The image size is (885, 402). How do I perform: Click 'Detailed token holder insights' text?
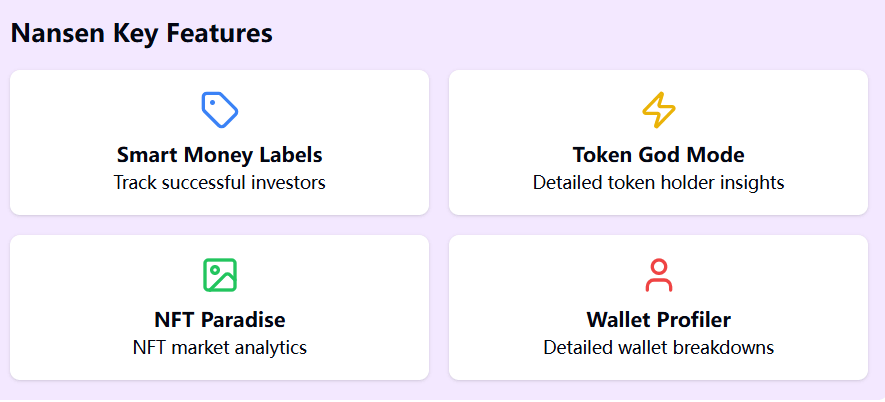tap(658, 183)
